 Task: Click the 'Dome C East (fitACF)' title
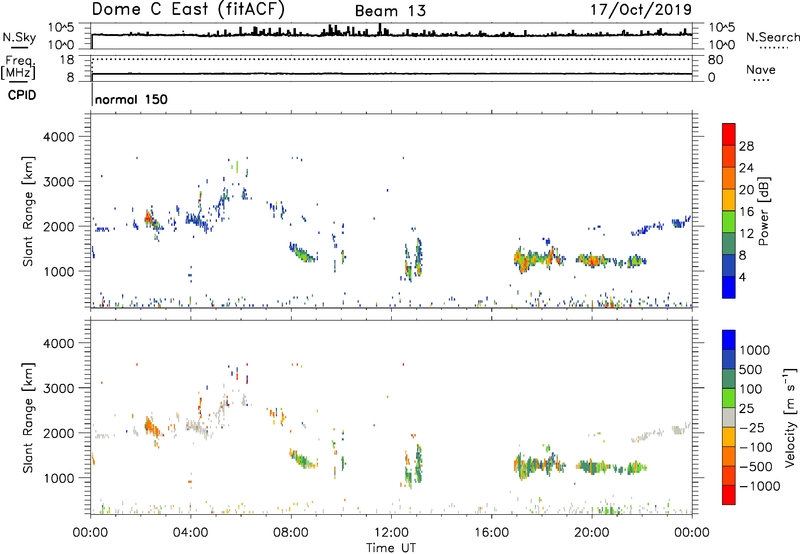188,9
